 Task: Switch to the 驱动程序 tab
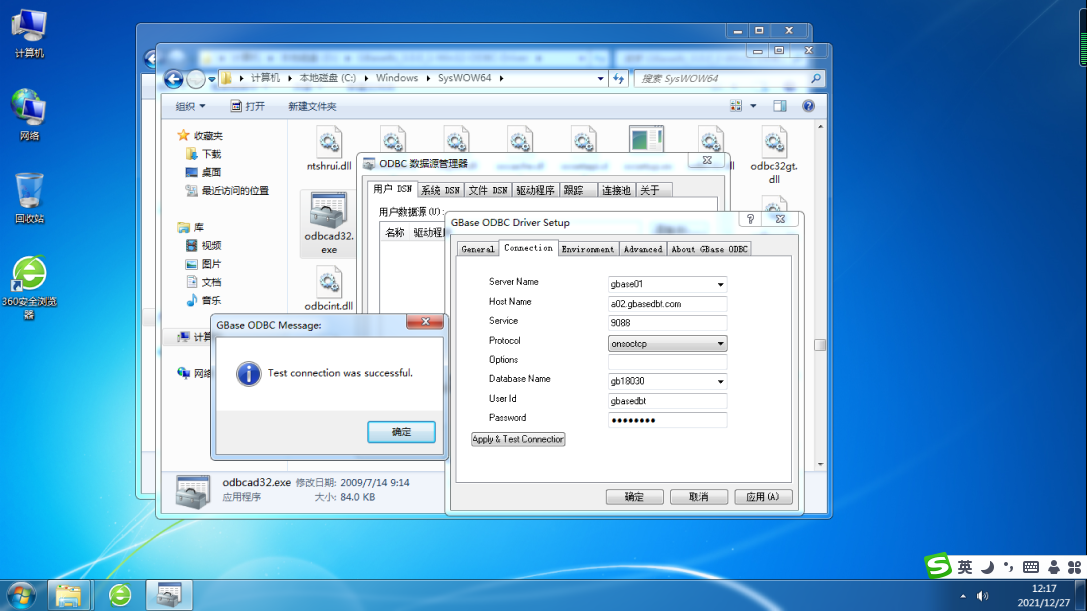(535, 190)
